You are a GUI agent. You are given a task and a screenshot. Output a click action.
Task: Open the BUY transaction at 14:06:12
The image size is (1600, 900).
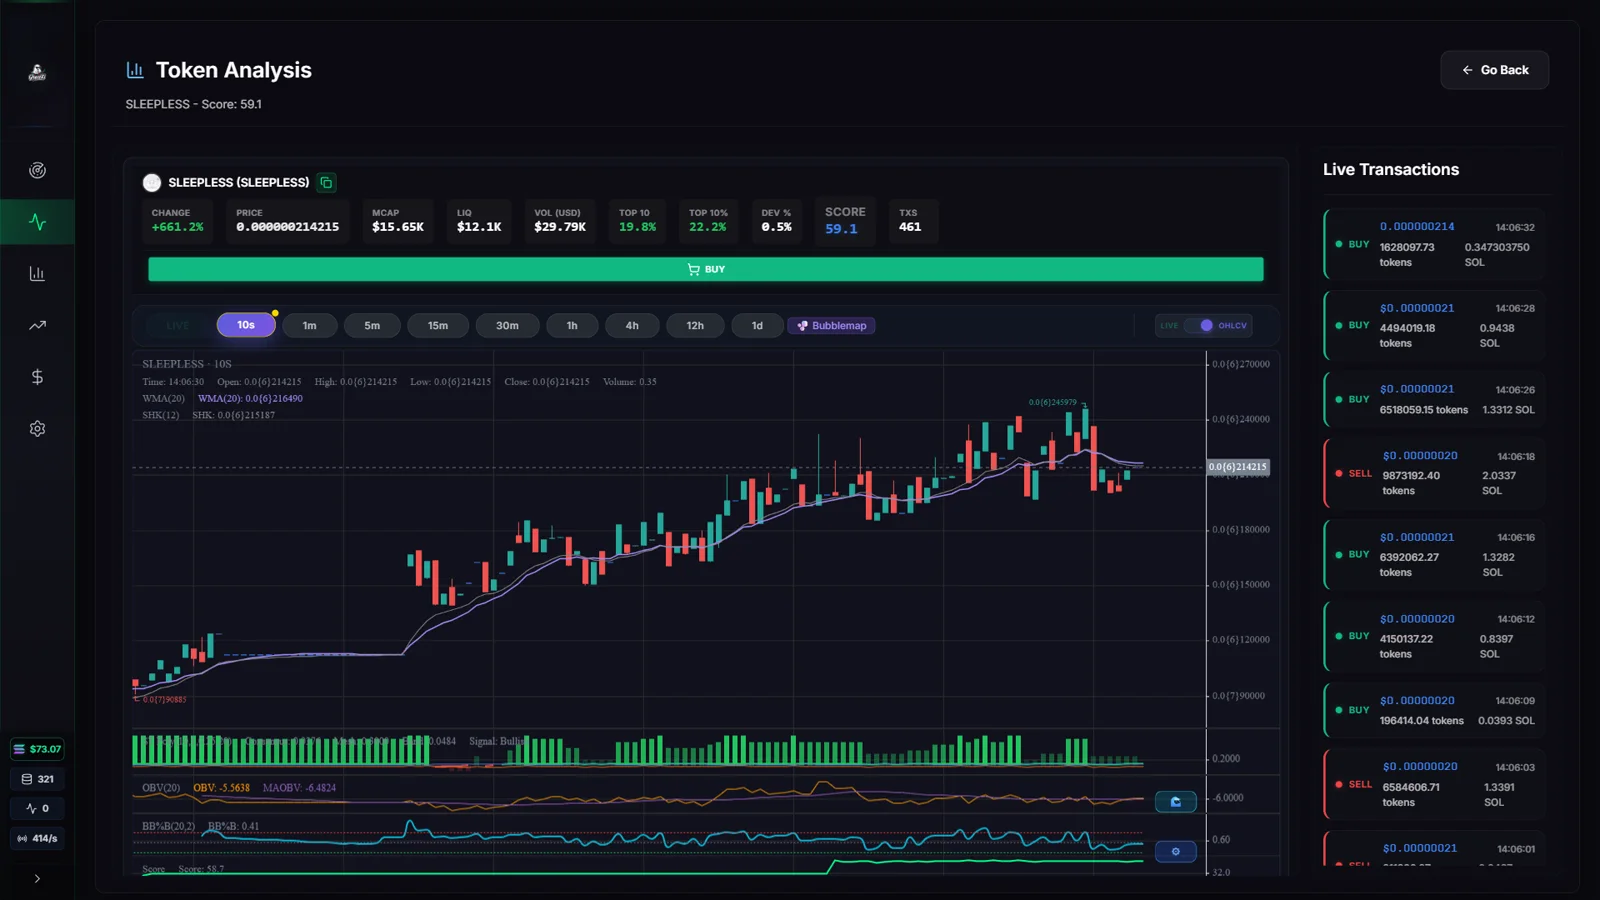(1435, 636)
